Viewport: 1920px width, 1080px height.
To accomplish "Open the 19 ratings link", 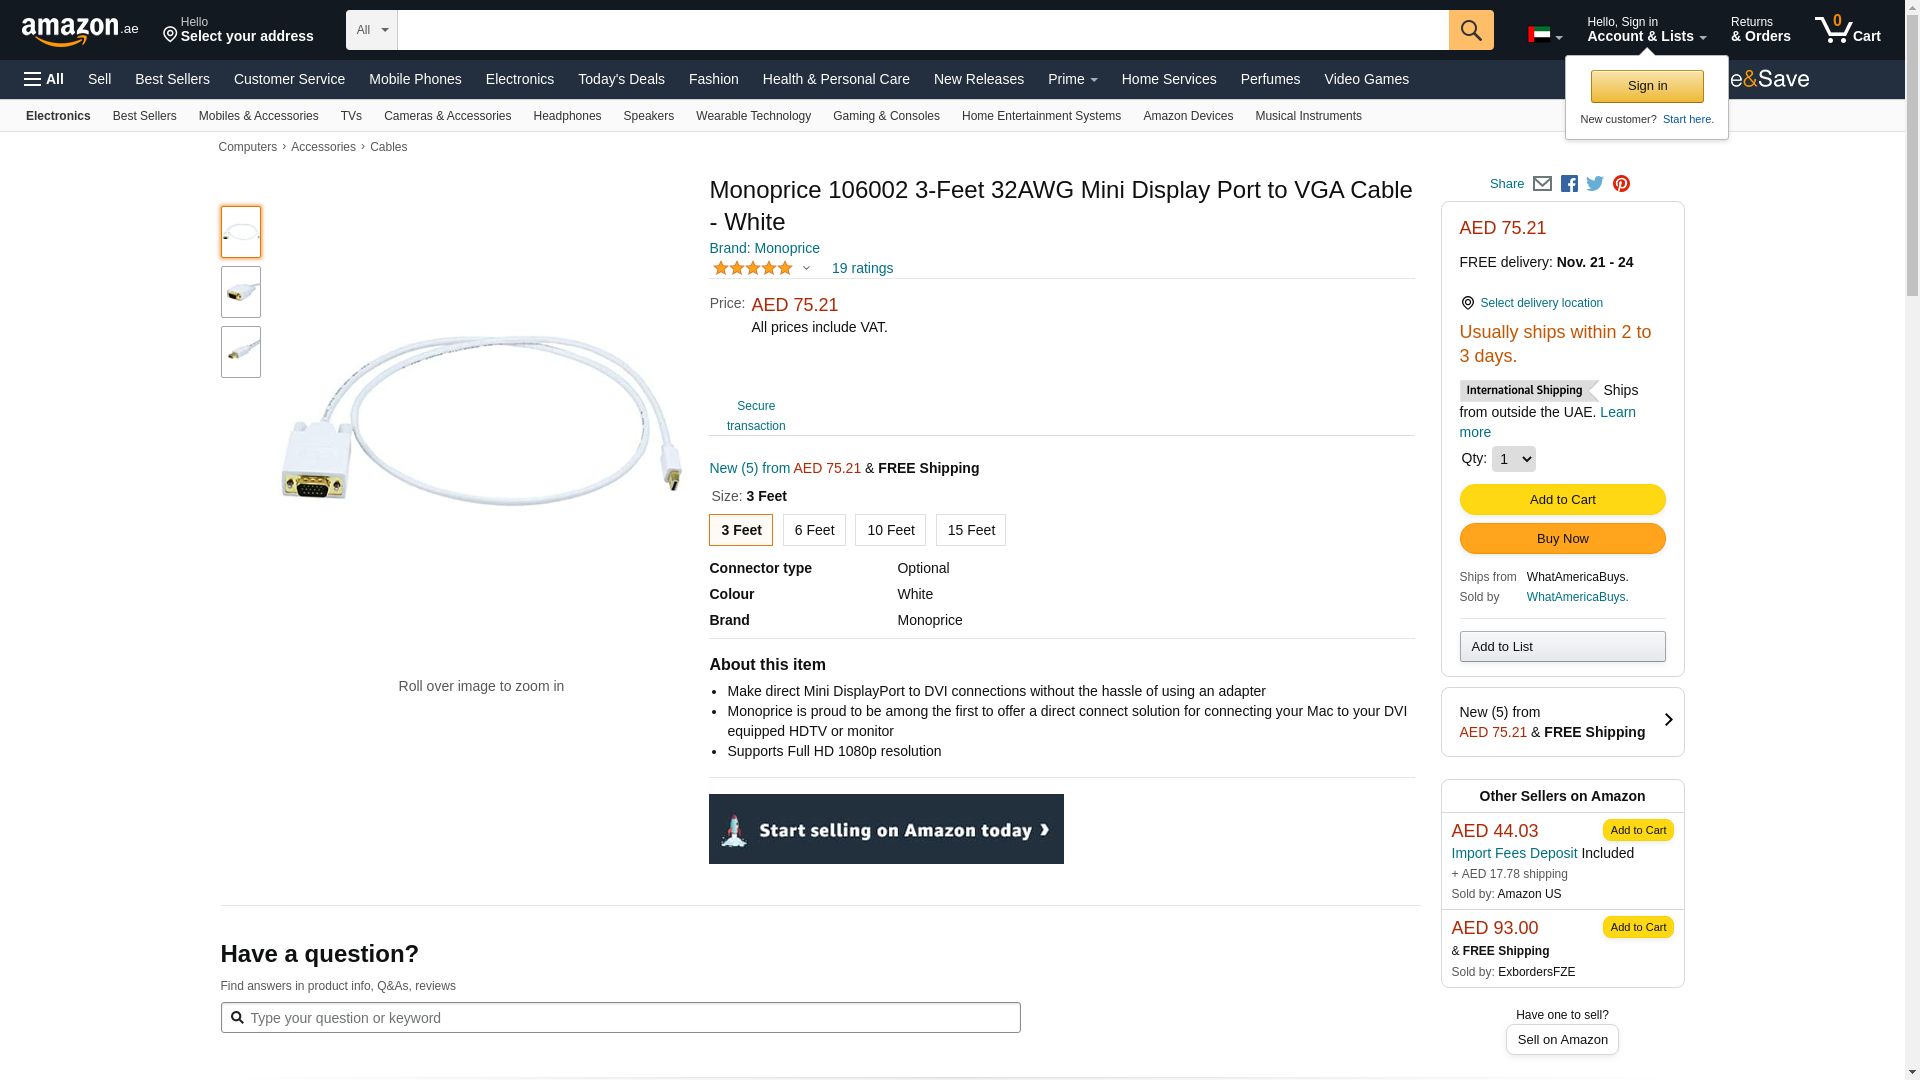I will 862,268.
